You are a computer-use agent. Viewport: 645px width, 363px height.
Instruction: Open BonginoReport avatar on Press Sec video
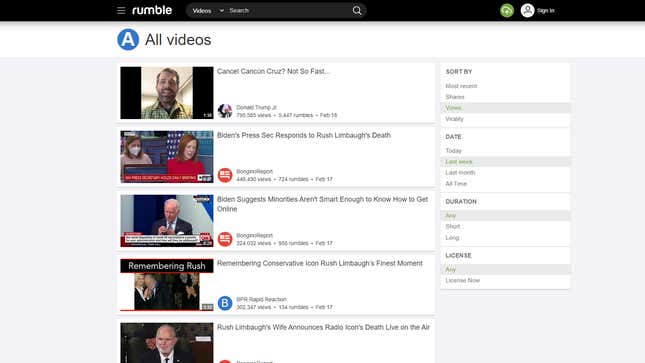(225, 175)
